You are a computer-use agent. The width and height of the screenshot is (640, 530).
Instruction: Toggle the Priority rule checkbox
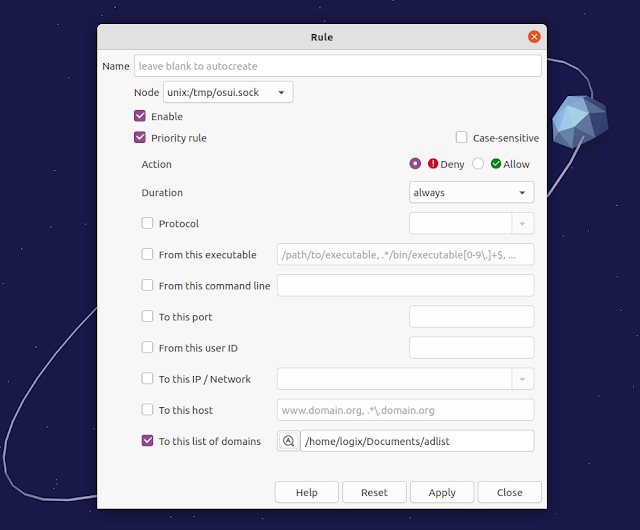coord(140,138)
